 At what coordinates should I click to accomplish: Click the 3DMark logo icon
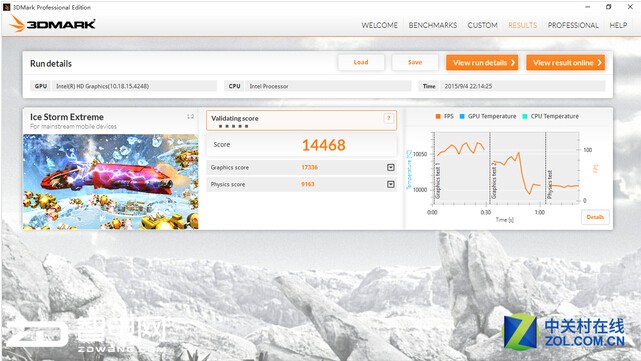tap(53, 24)
